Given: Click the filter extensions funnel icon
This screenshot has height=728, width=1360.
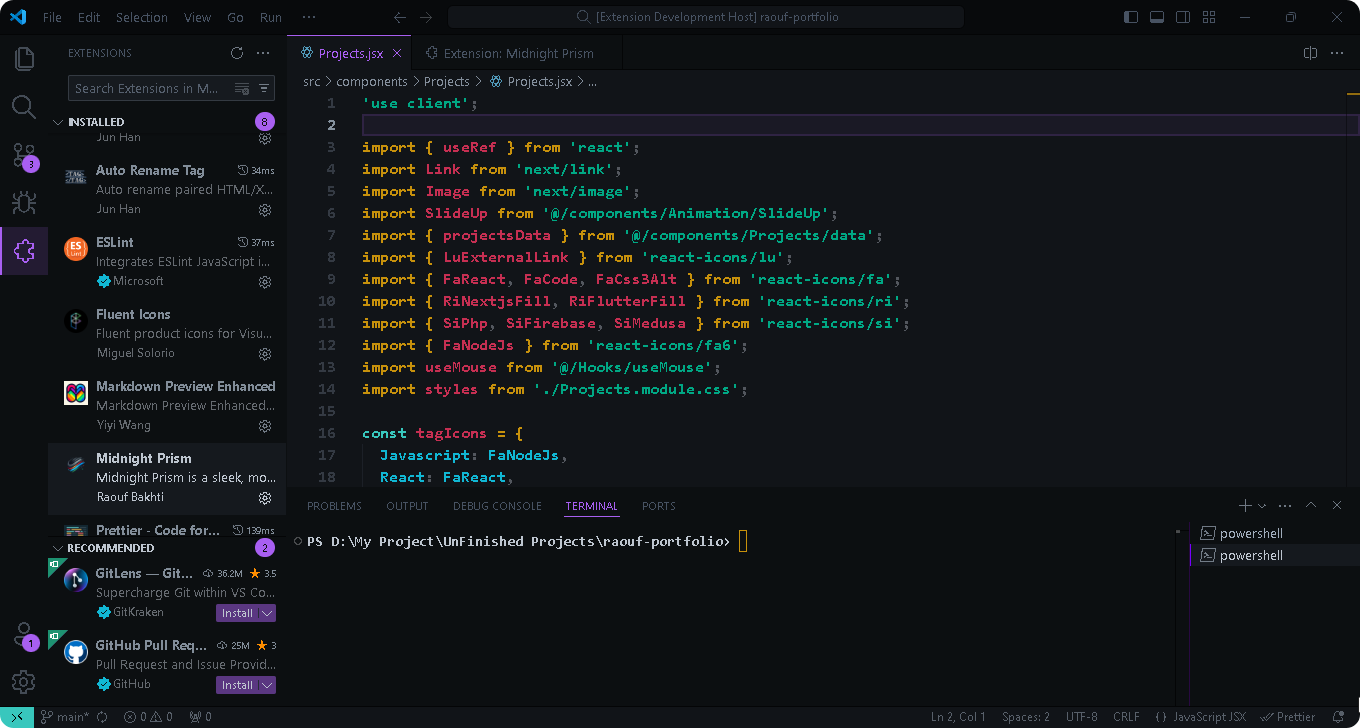Looking at the screenshot, I should pyautogui.click(x=265, y=88).
